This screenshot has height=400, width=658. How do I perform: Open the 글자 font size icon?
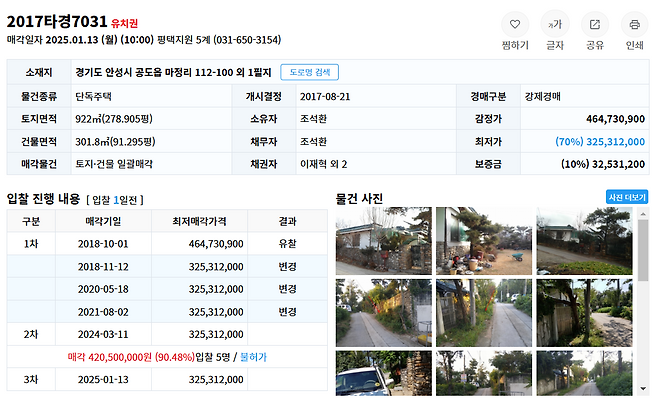point(555,25)
